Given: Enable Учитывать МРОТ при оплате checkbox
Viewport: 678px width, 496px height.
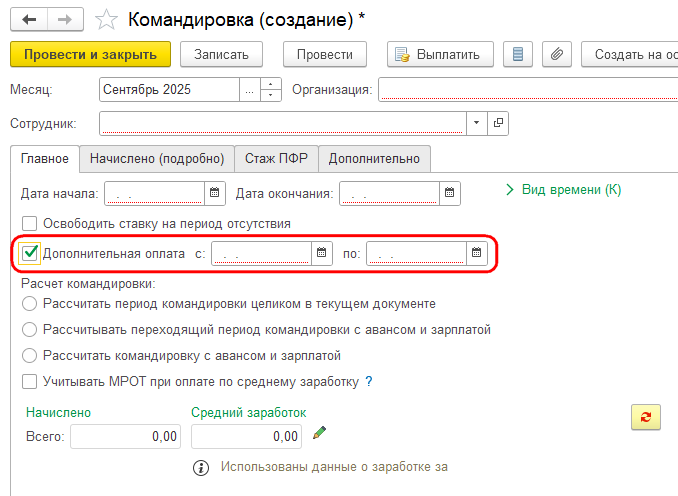Looking at the screenshot, I should [29, 382].
